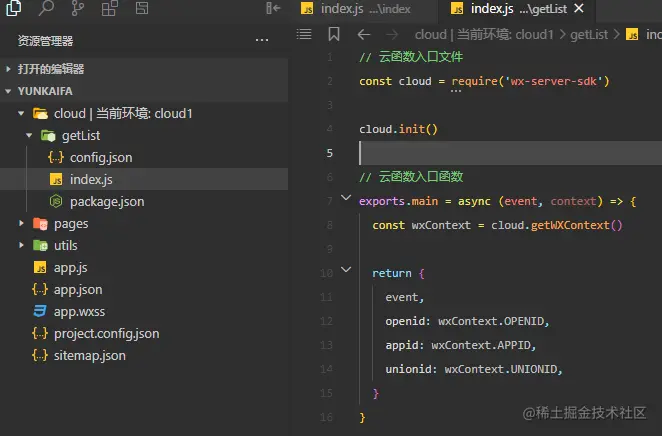Click the CSS icon beside app.wxss
662x436 pixels.
40,311
